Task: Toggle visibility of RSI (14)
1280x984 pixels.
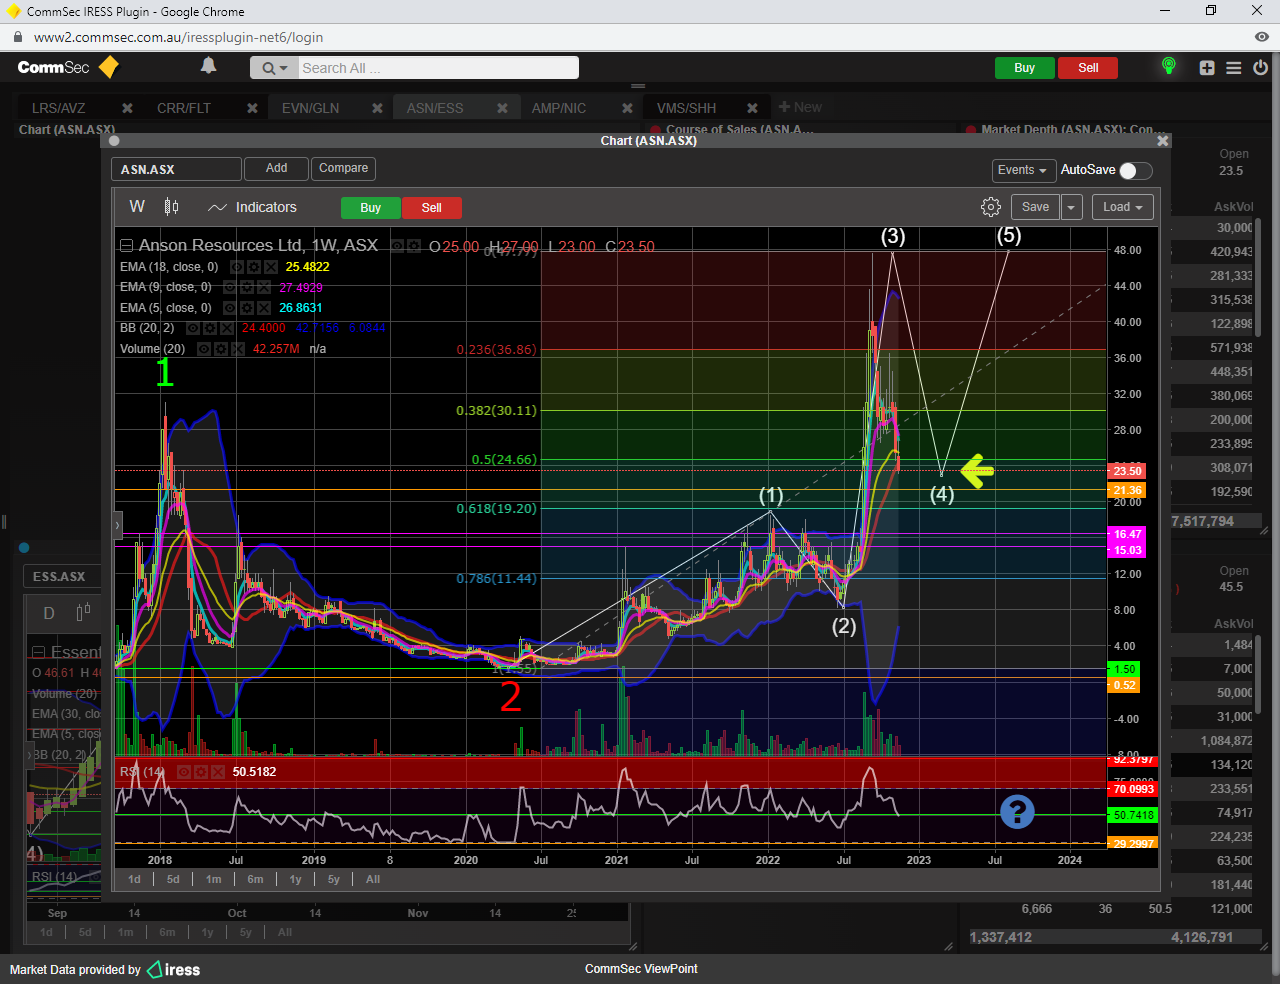Action: (x=183, y=772)
